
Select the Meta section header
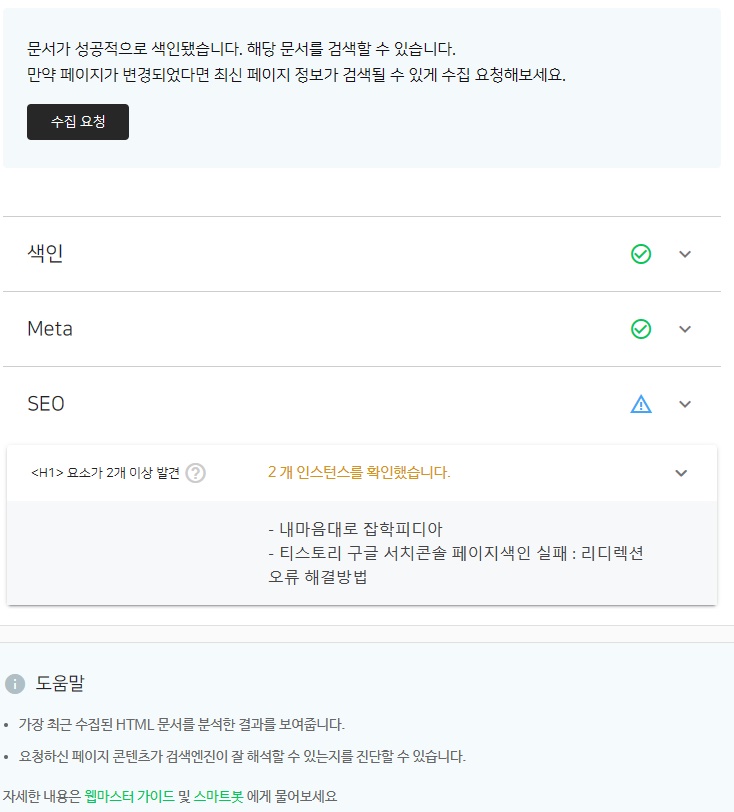(48, 328)
